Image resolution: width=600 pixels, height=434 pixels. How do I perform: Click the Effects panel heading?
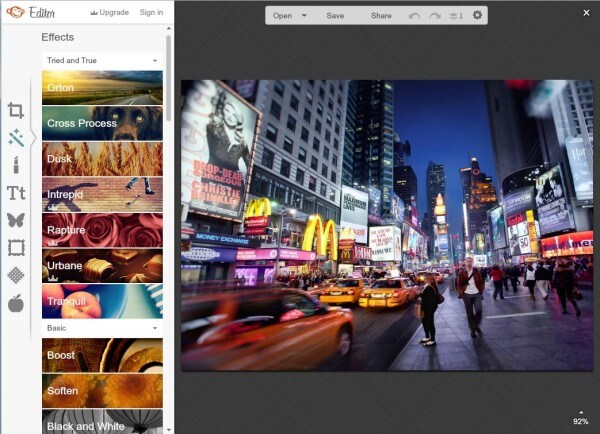57,37
